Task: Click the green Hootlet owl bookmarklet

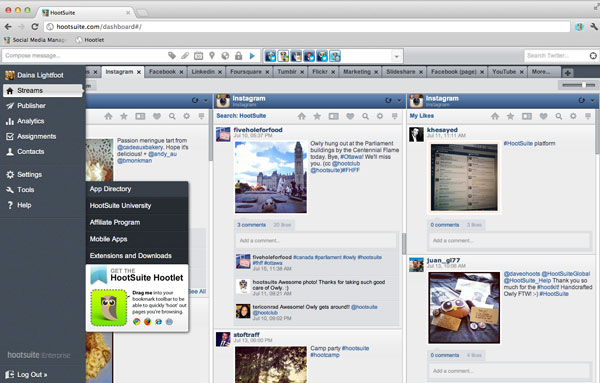Action: pyautogui.click(x=109, y=308)
